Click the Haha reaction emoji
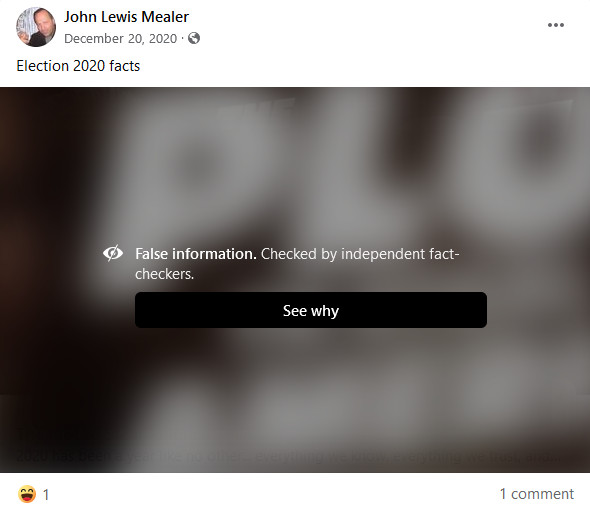Screen dimensions: 590x512 (x=27, y=494)
